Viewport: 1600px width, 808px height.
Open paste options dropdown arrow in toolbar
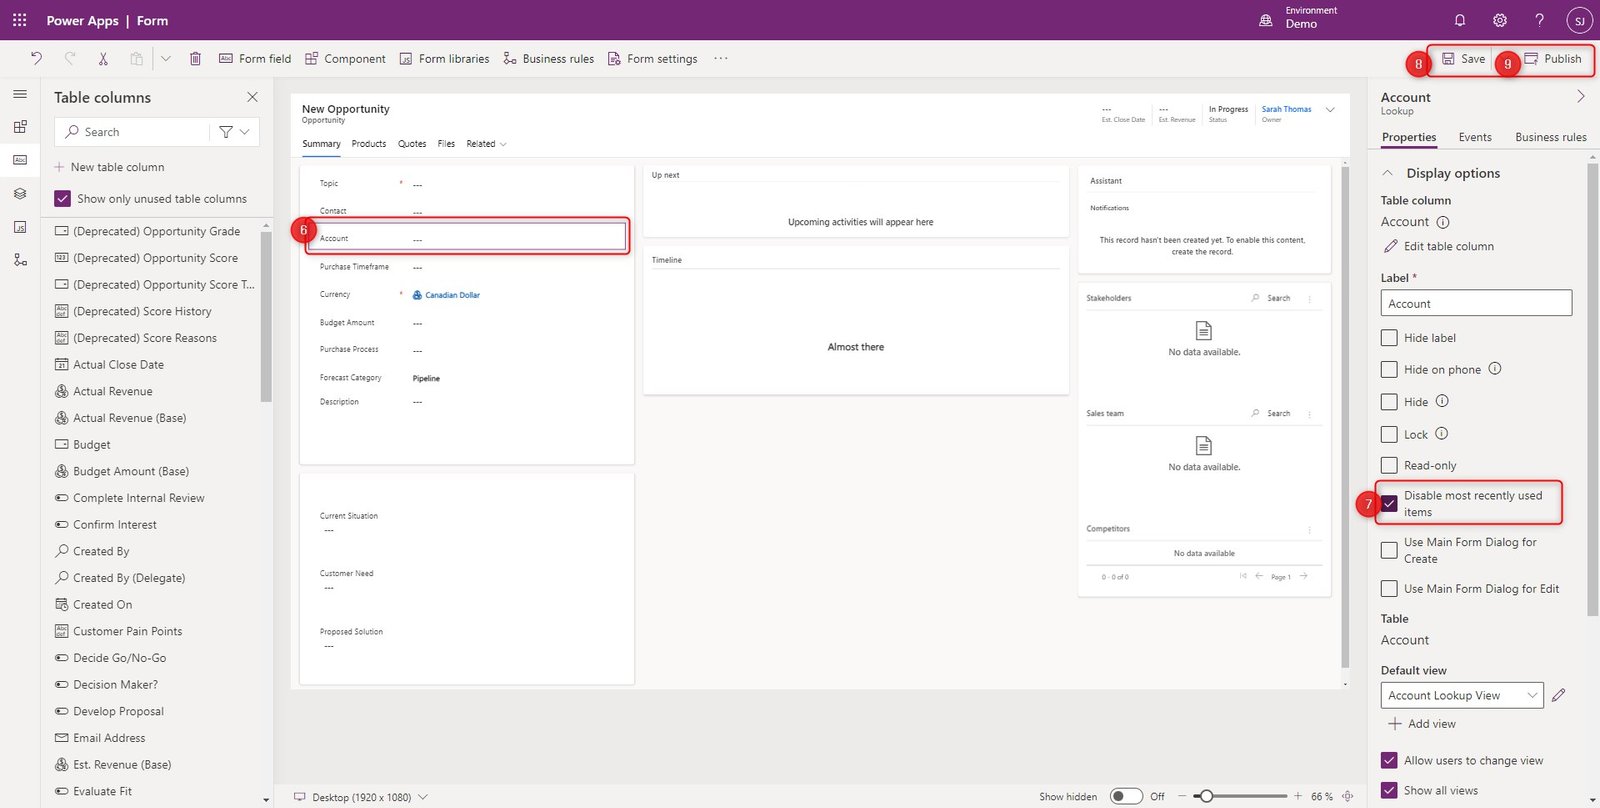click(166, 59)
